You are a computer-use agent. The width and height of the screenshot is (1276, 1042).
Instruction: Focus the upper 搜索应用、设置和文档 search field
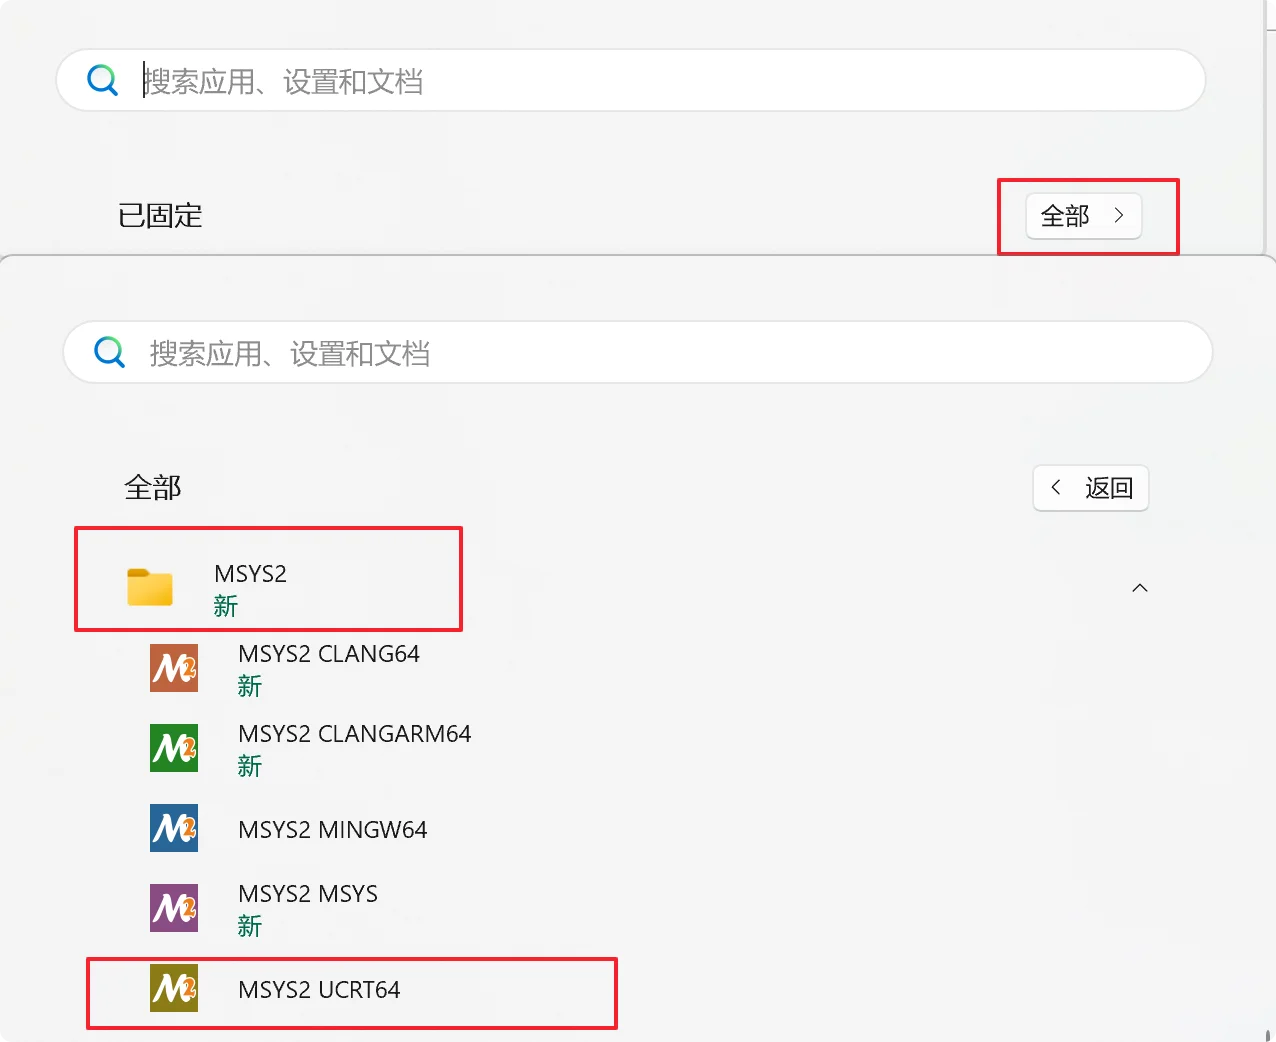click(631, 80)
